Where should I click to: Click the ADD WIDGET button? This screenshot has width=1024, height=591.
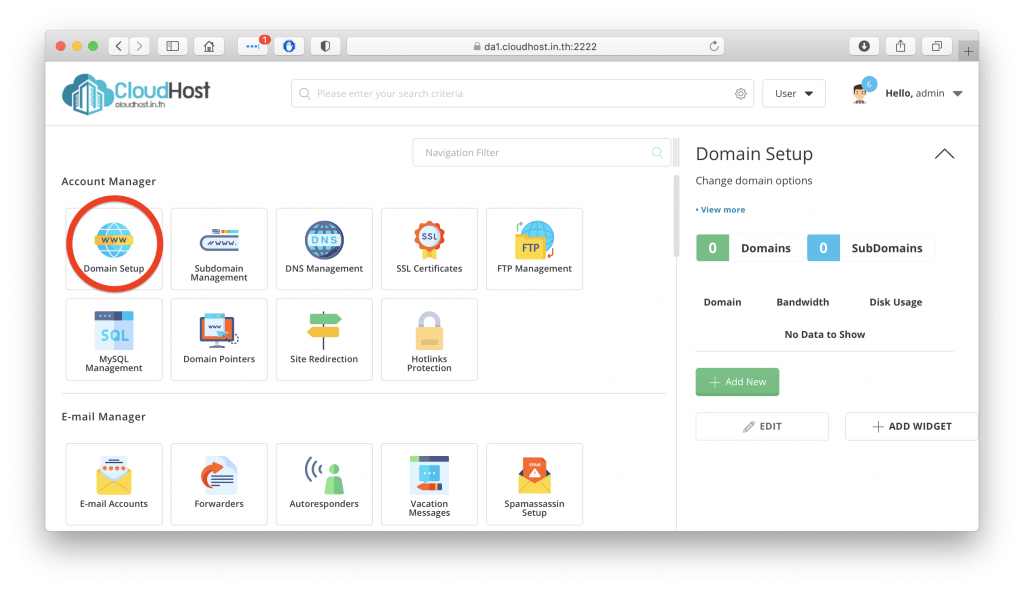(911, 427)
